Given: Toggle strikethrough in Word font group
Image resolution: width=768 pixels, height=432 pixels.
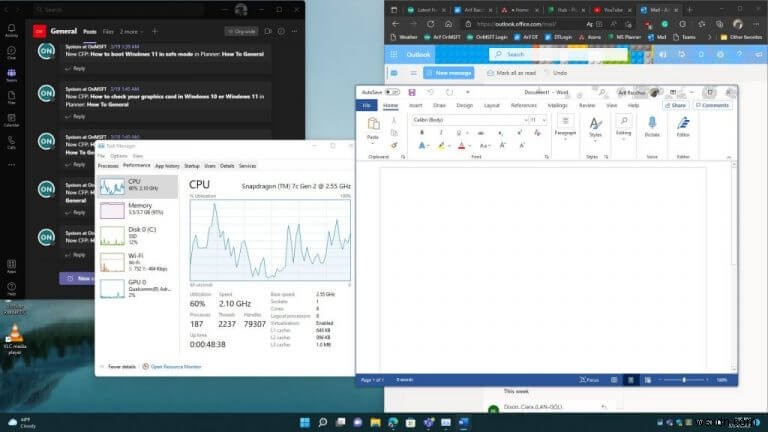Looking at the screenshot, I should [480, 133].
